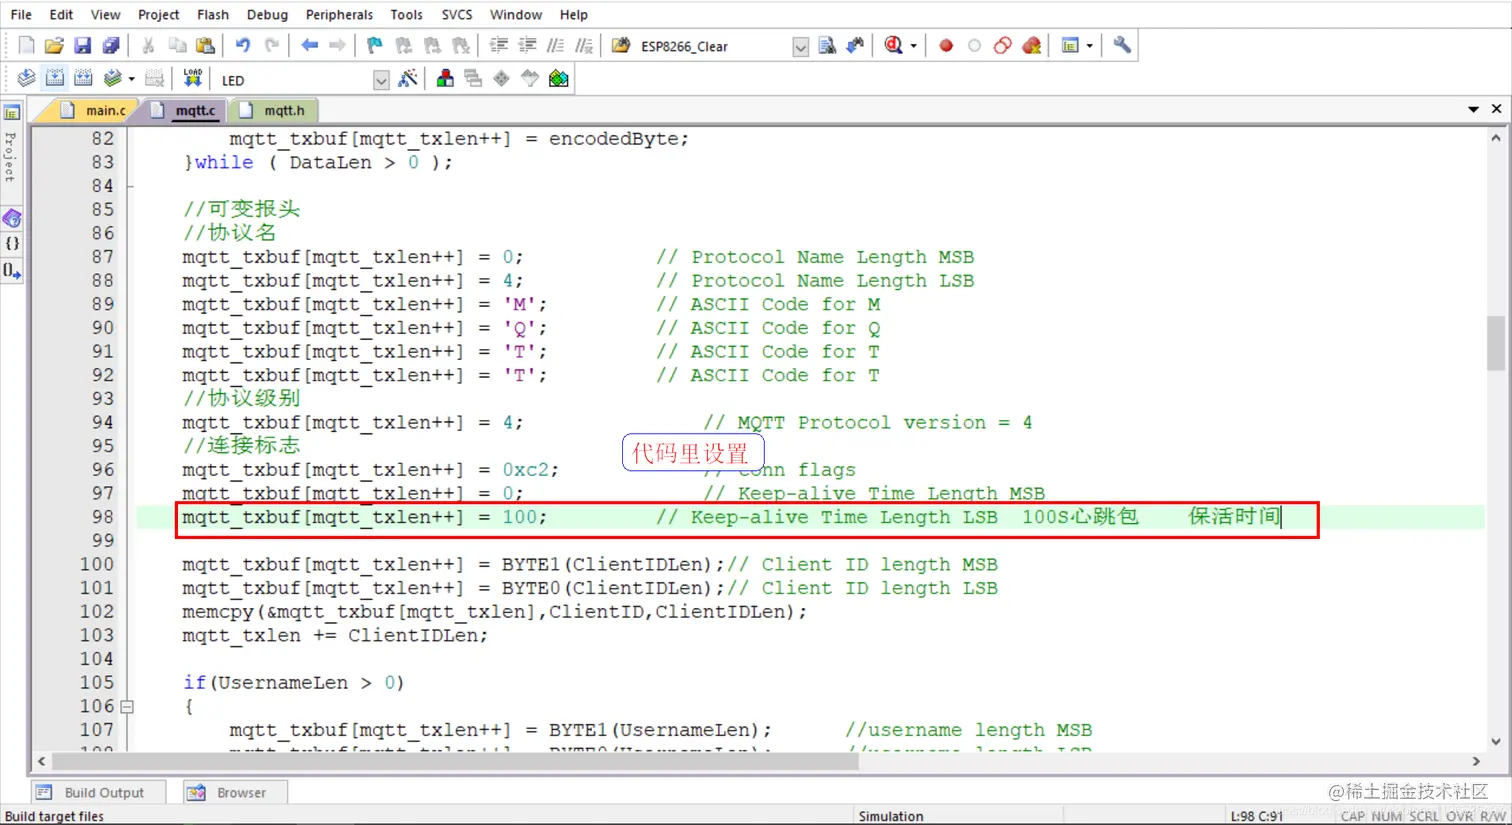This screenshot has width=1512, height=825.
Task: Collapse the code block at line 106
Action: (127, 707)
